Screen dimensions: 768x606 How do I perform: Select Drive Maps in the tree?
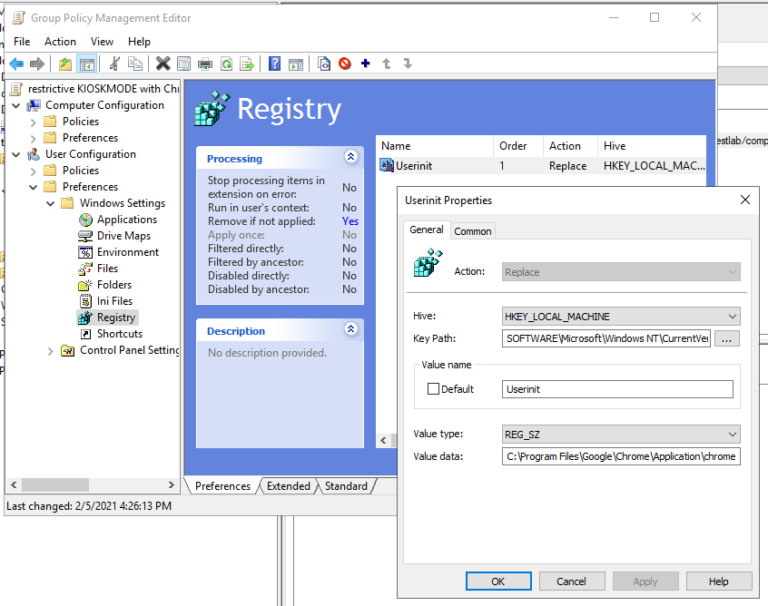coord(123,236)
